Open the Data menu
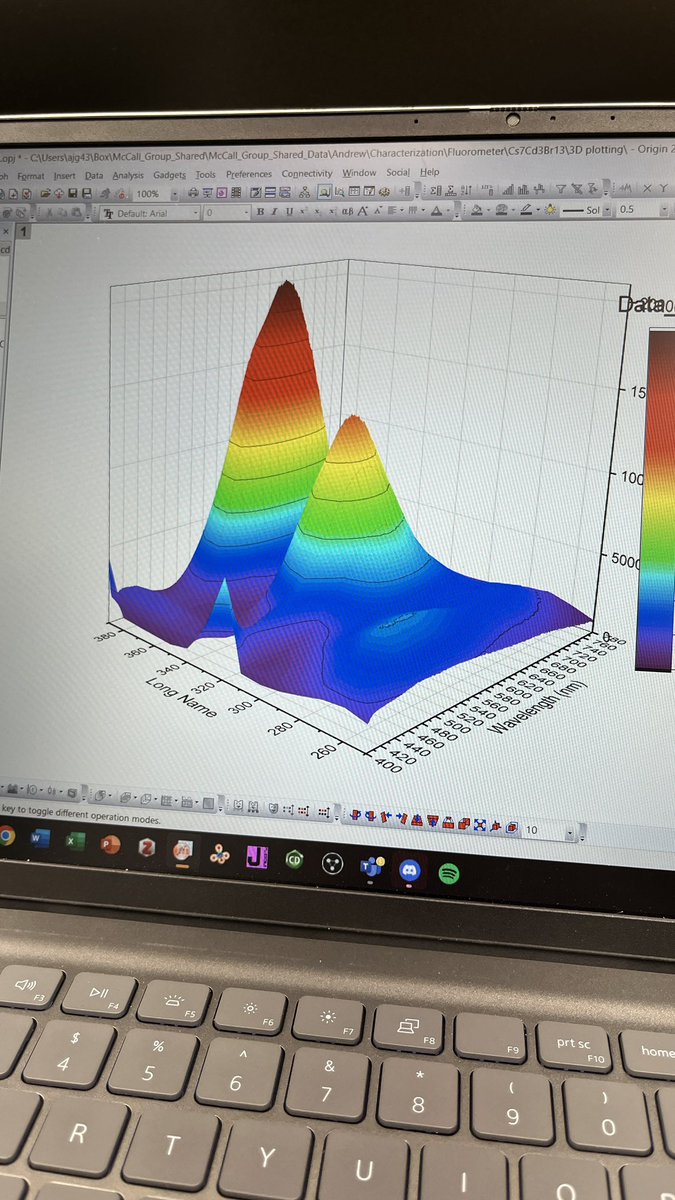 pos(94,175)
